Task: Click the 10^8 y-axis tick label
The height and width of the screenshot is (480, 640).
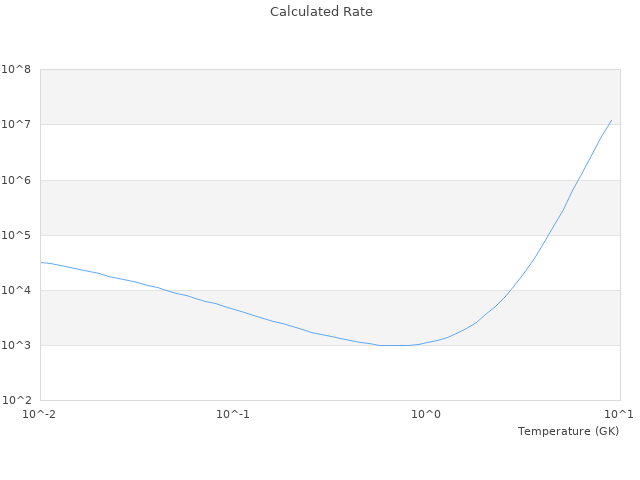Action: (x=16, y=70)
